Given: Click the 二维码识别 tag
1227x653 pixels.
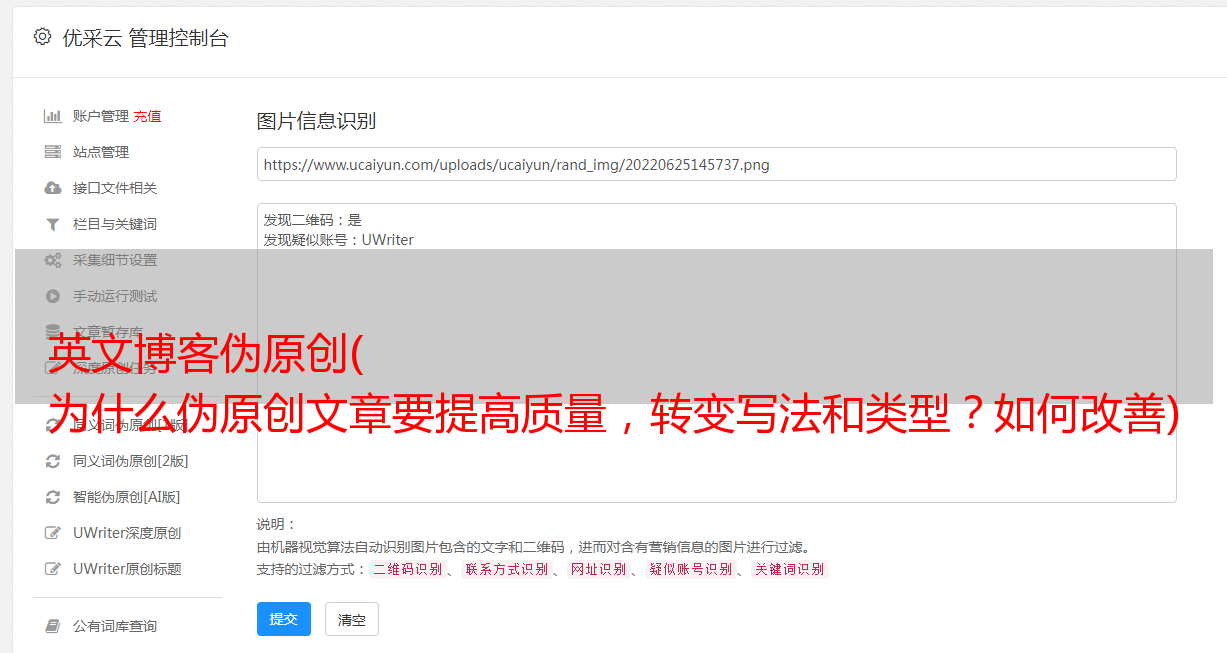Looking at the screenshot, I should tap(407, 569).
